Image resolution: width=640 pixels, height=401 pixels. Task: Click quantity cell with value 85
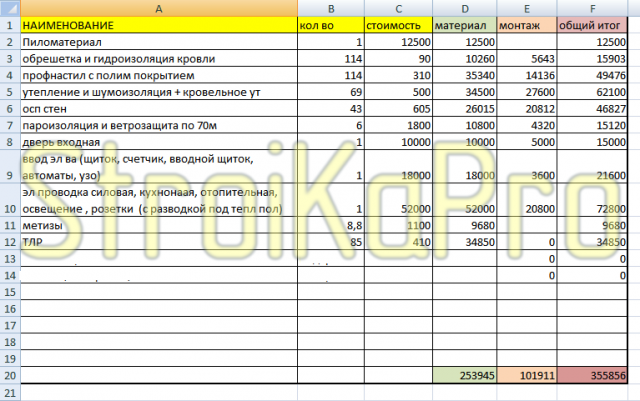(x=331, y=242)
